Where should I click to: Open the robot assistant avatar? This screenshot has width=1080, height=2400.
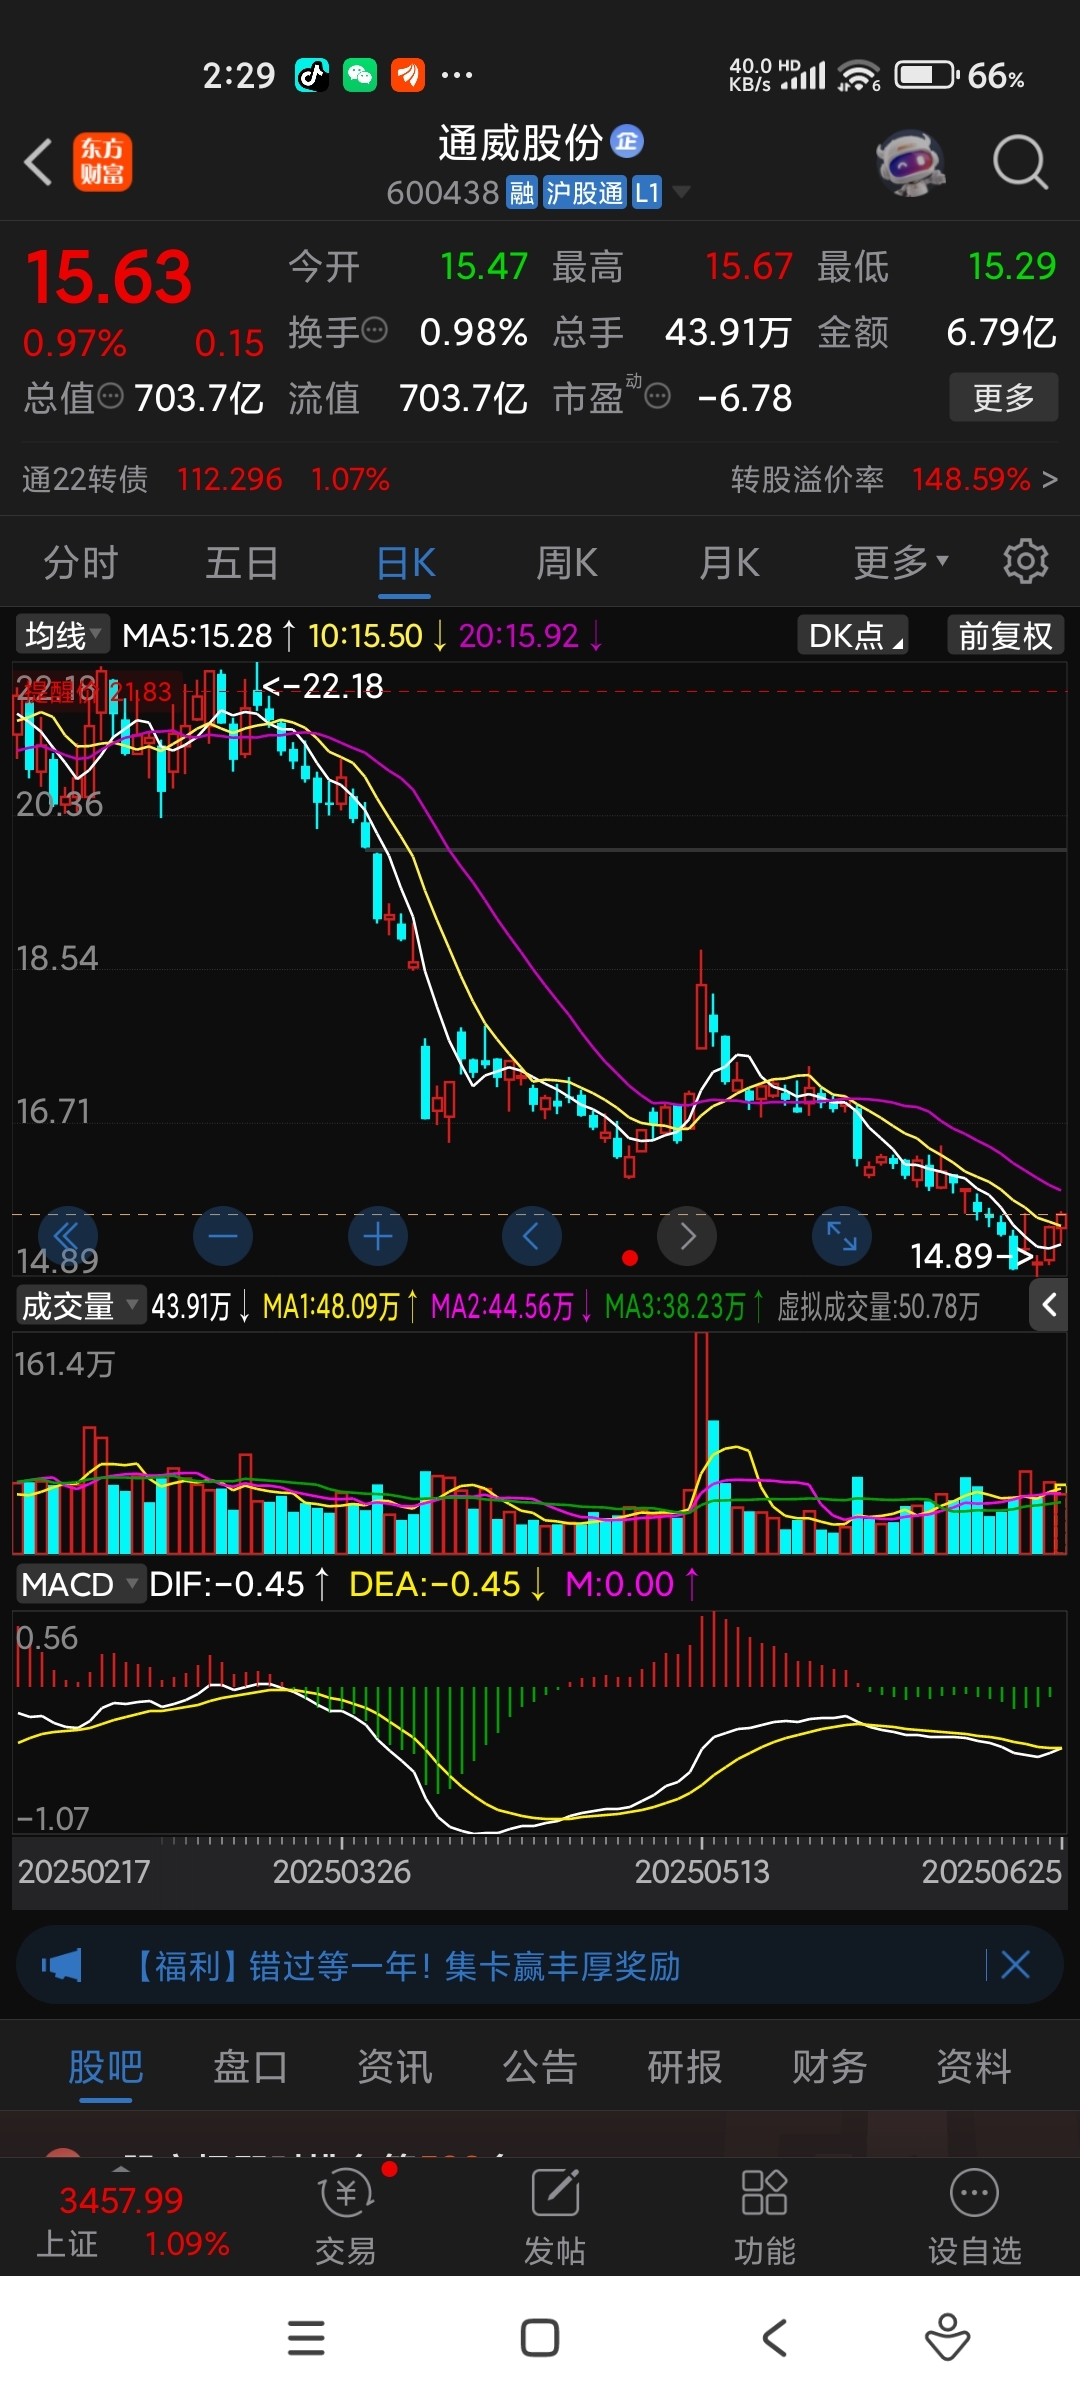[x=911, y=162]
